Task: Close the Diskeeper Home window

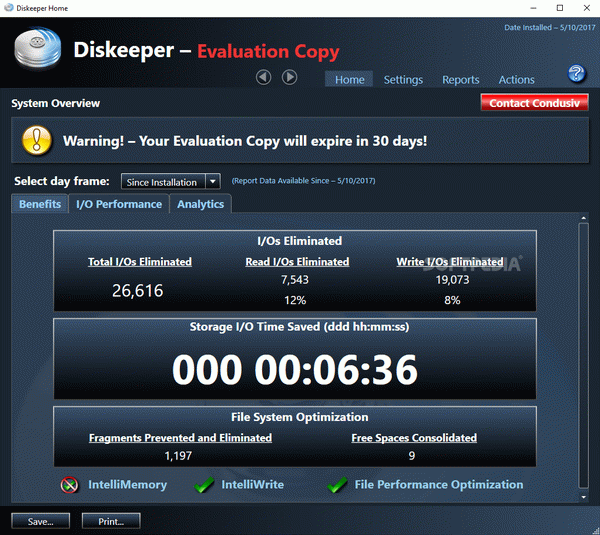Action: (587, 8)
